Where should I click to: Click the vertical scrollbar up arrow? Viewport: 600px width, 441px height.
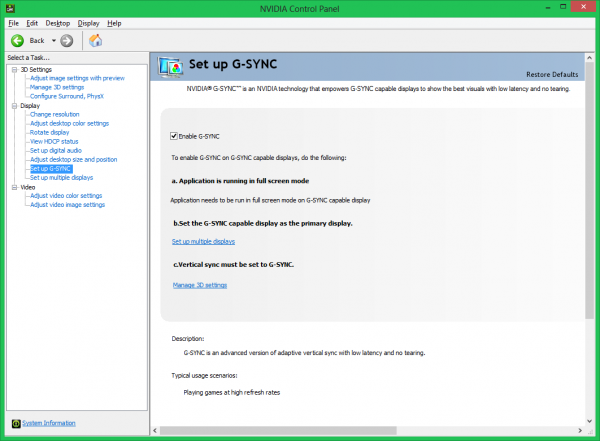pyautogui.click(x=589, y=58)
